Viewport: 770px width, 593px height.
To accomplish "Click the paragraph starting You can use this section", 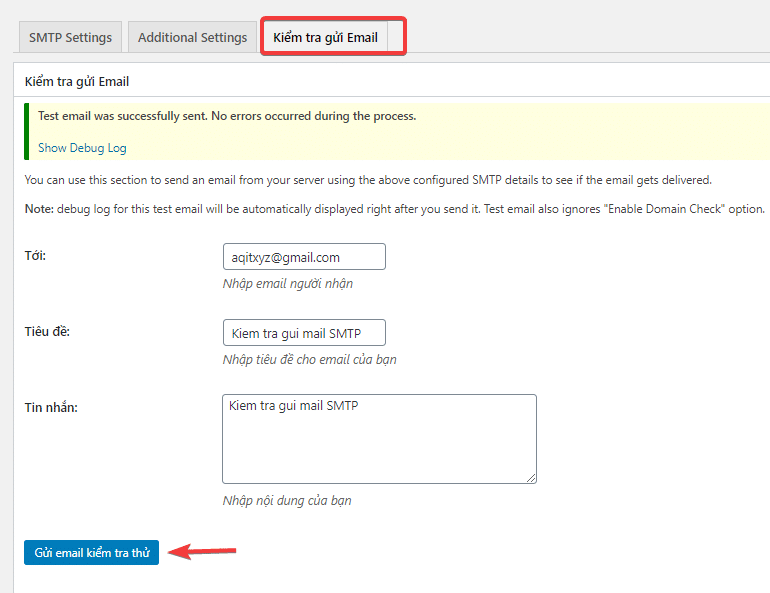I will pyautogui.click(x=367, y=180).
